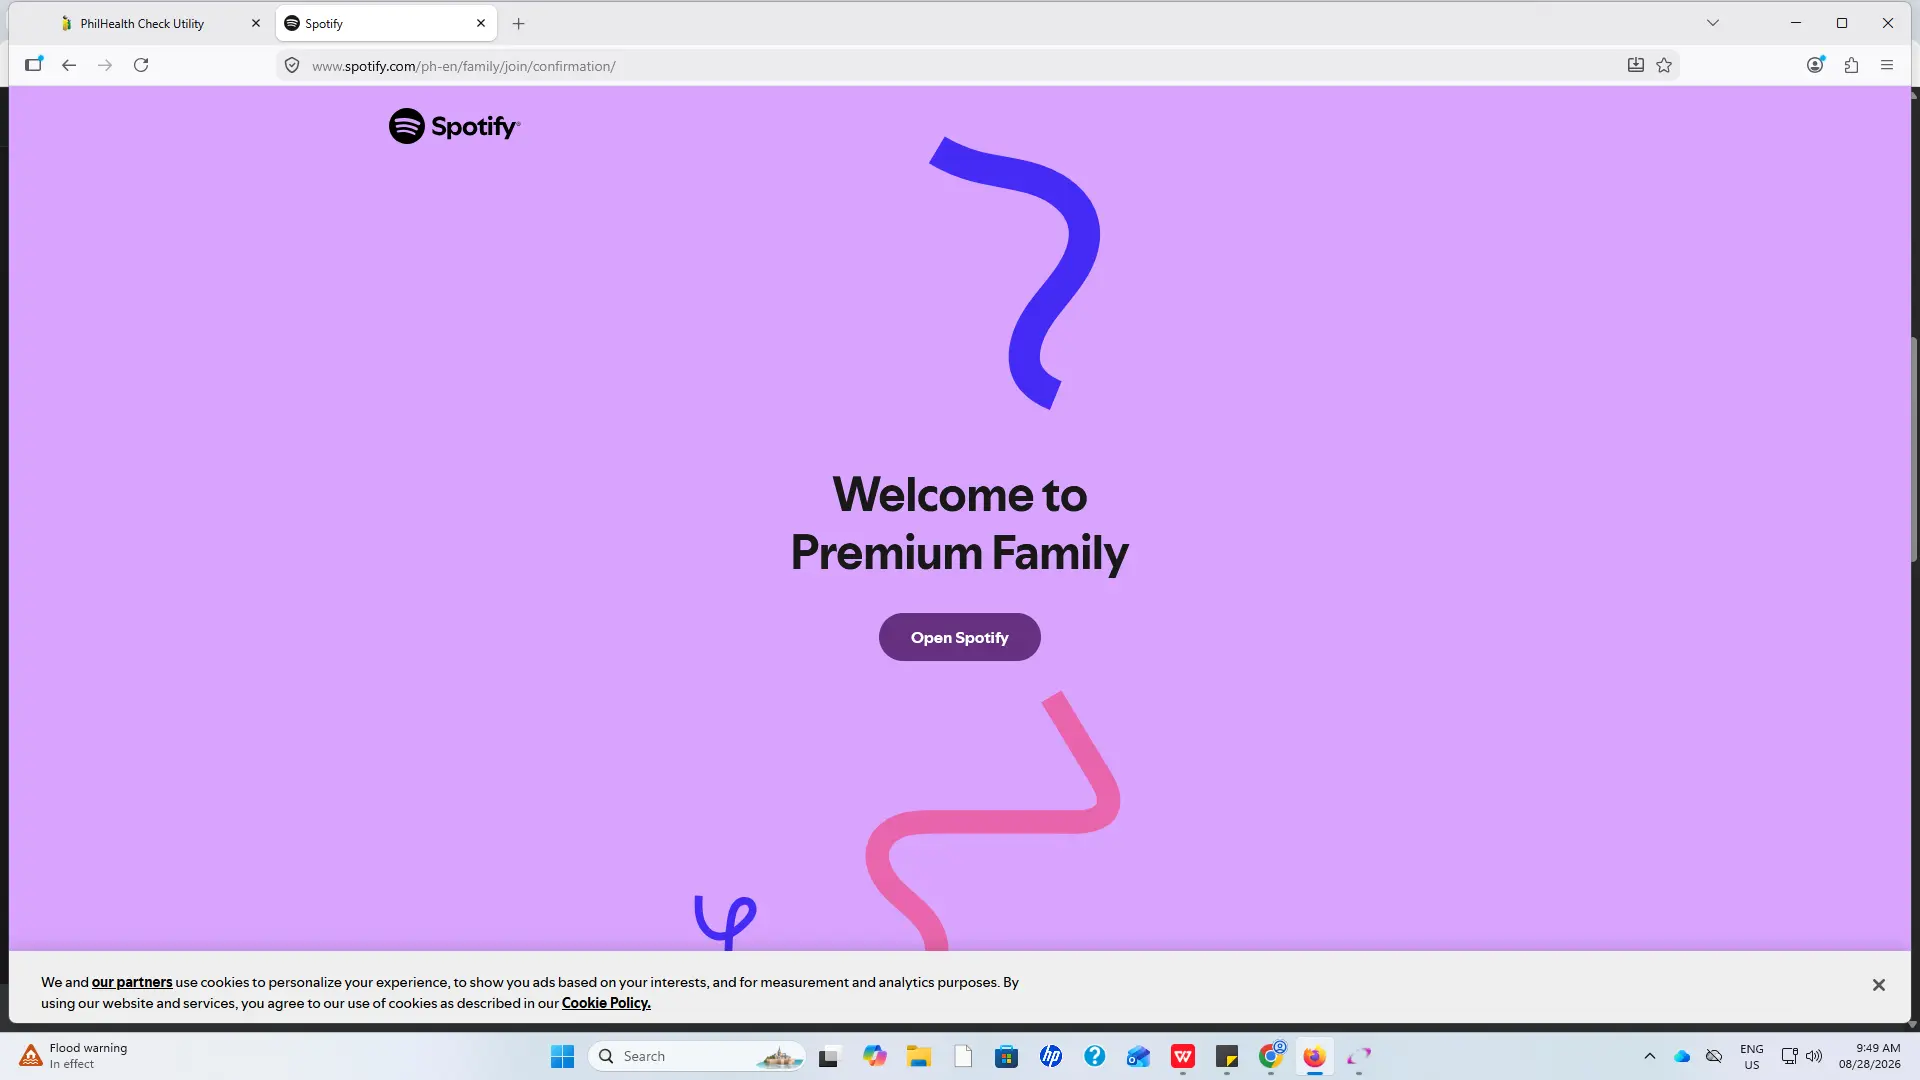Toggle the browser sidebar icon
Image resolution: width=1920 pixels, height=1080 pixels.
pos(33,65)
